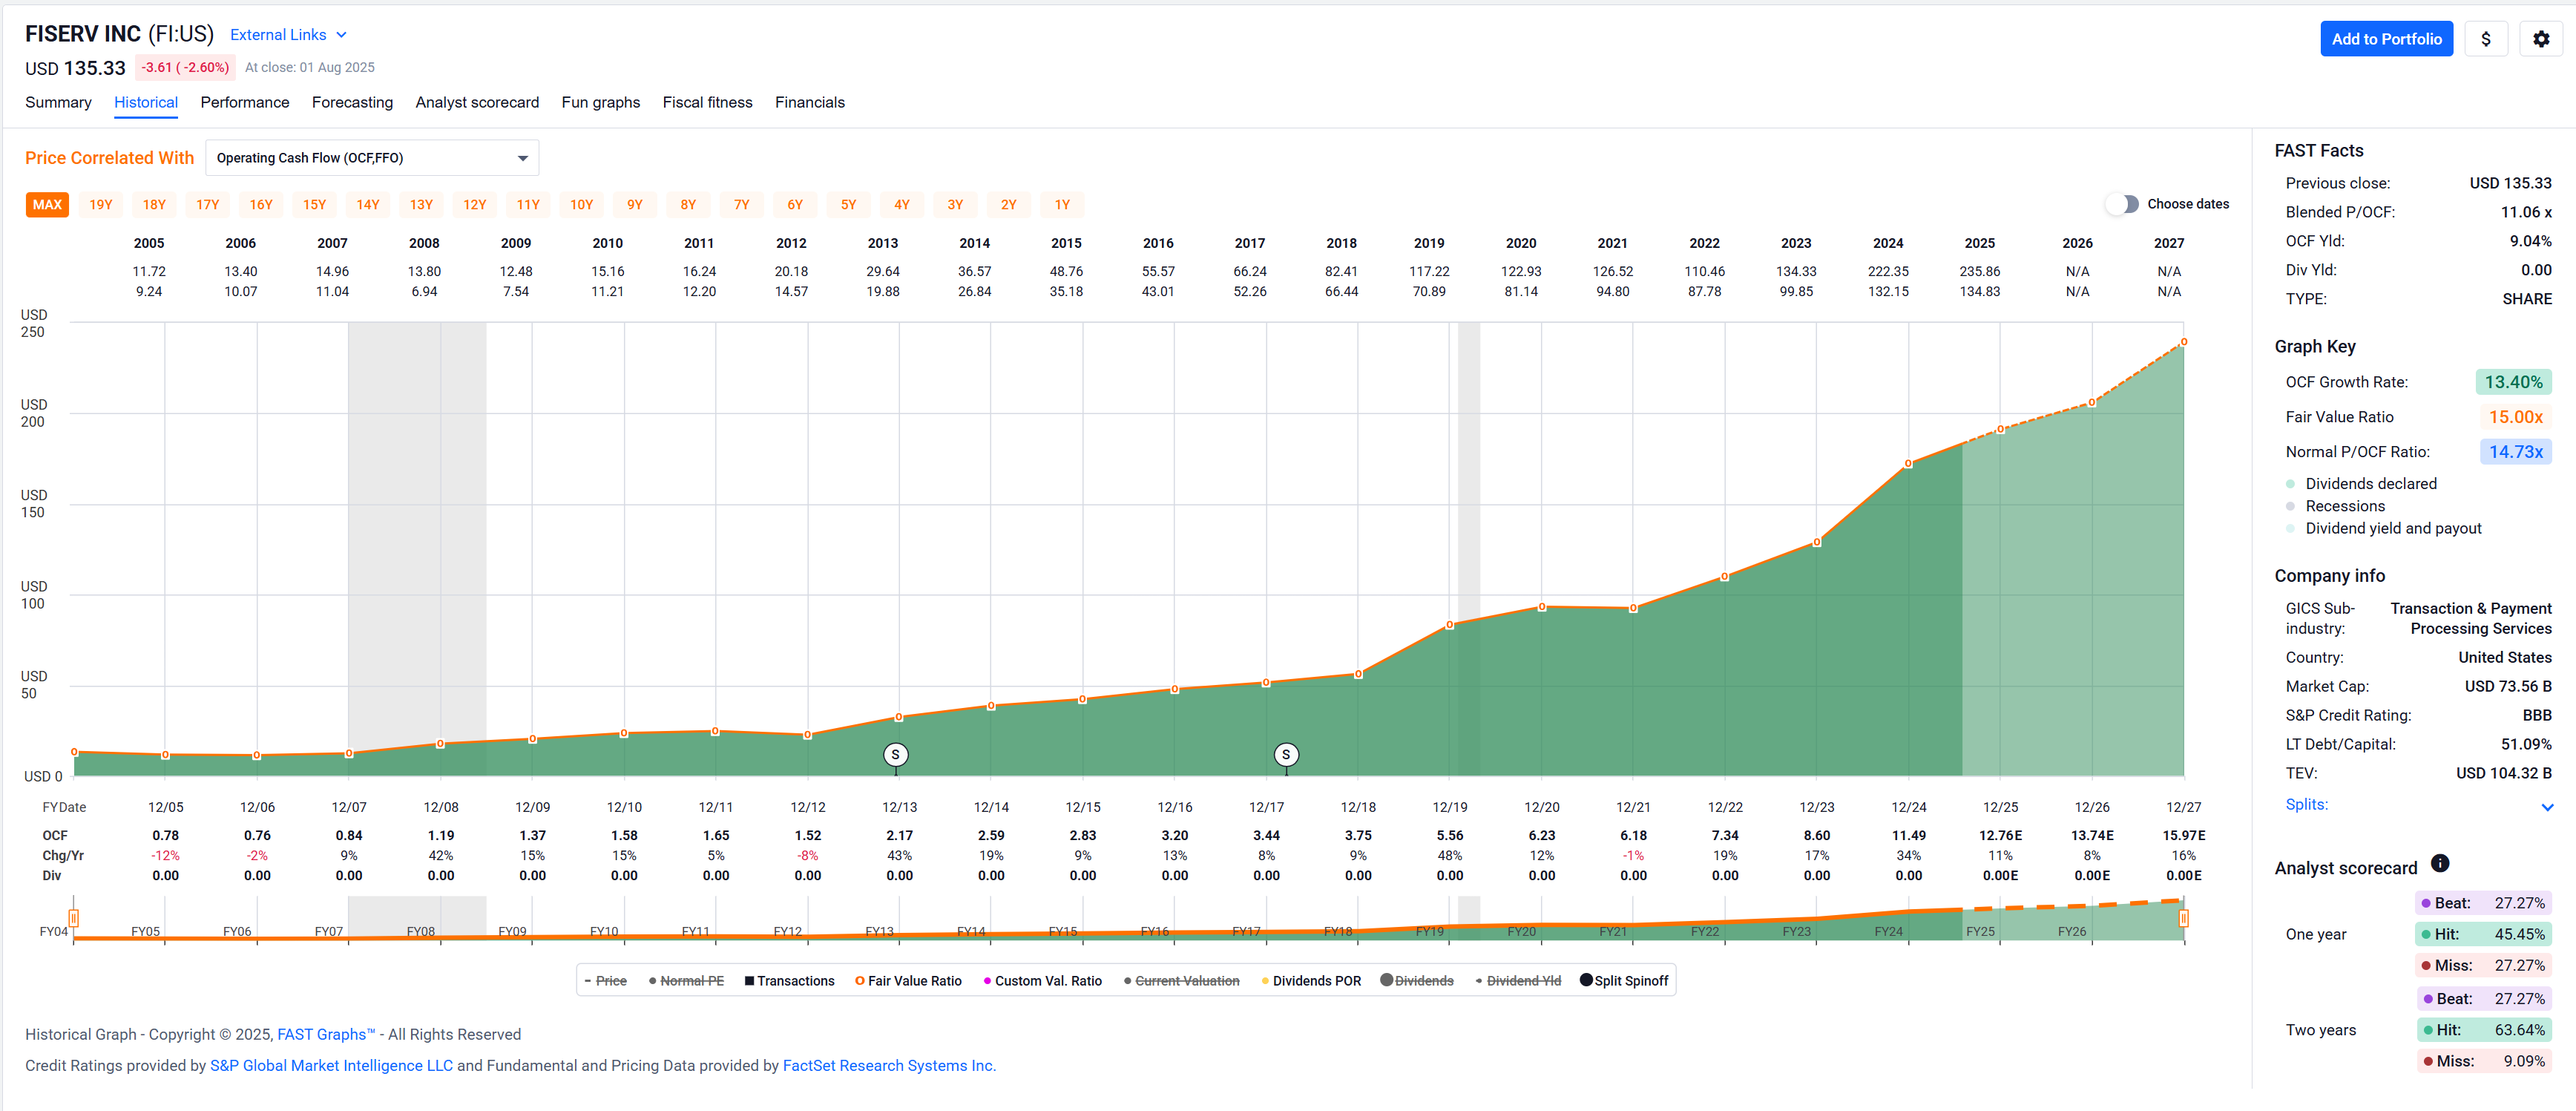Image resolution: width=2576 pixels, height=1111 pixels.
Task: Open the Summary tab
Action: pyautogui.click(x=58, y=102)
